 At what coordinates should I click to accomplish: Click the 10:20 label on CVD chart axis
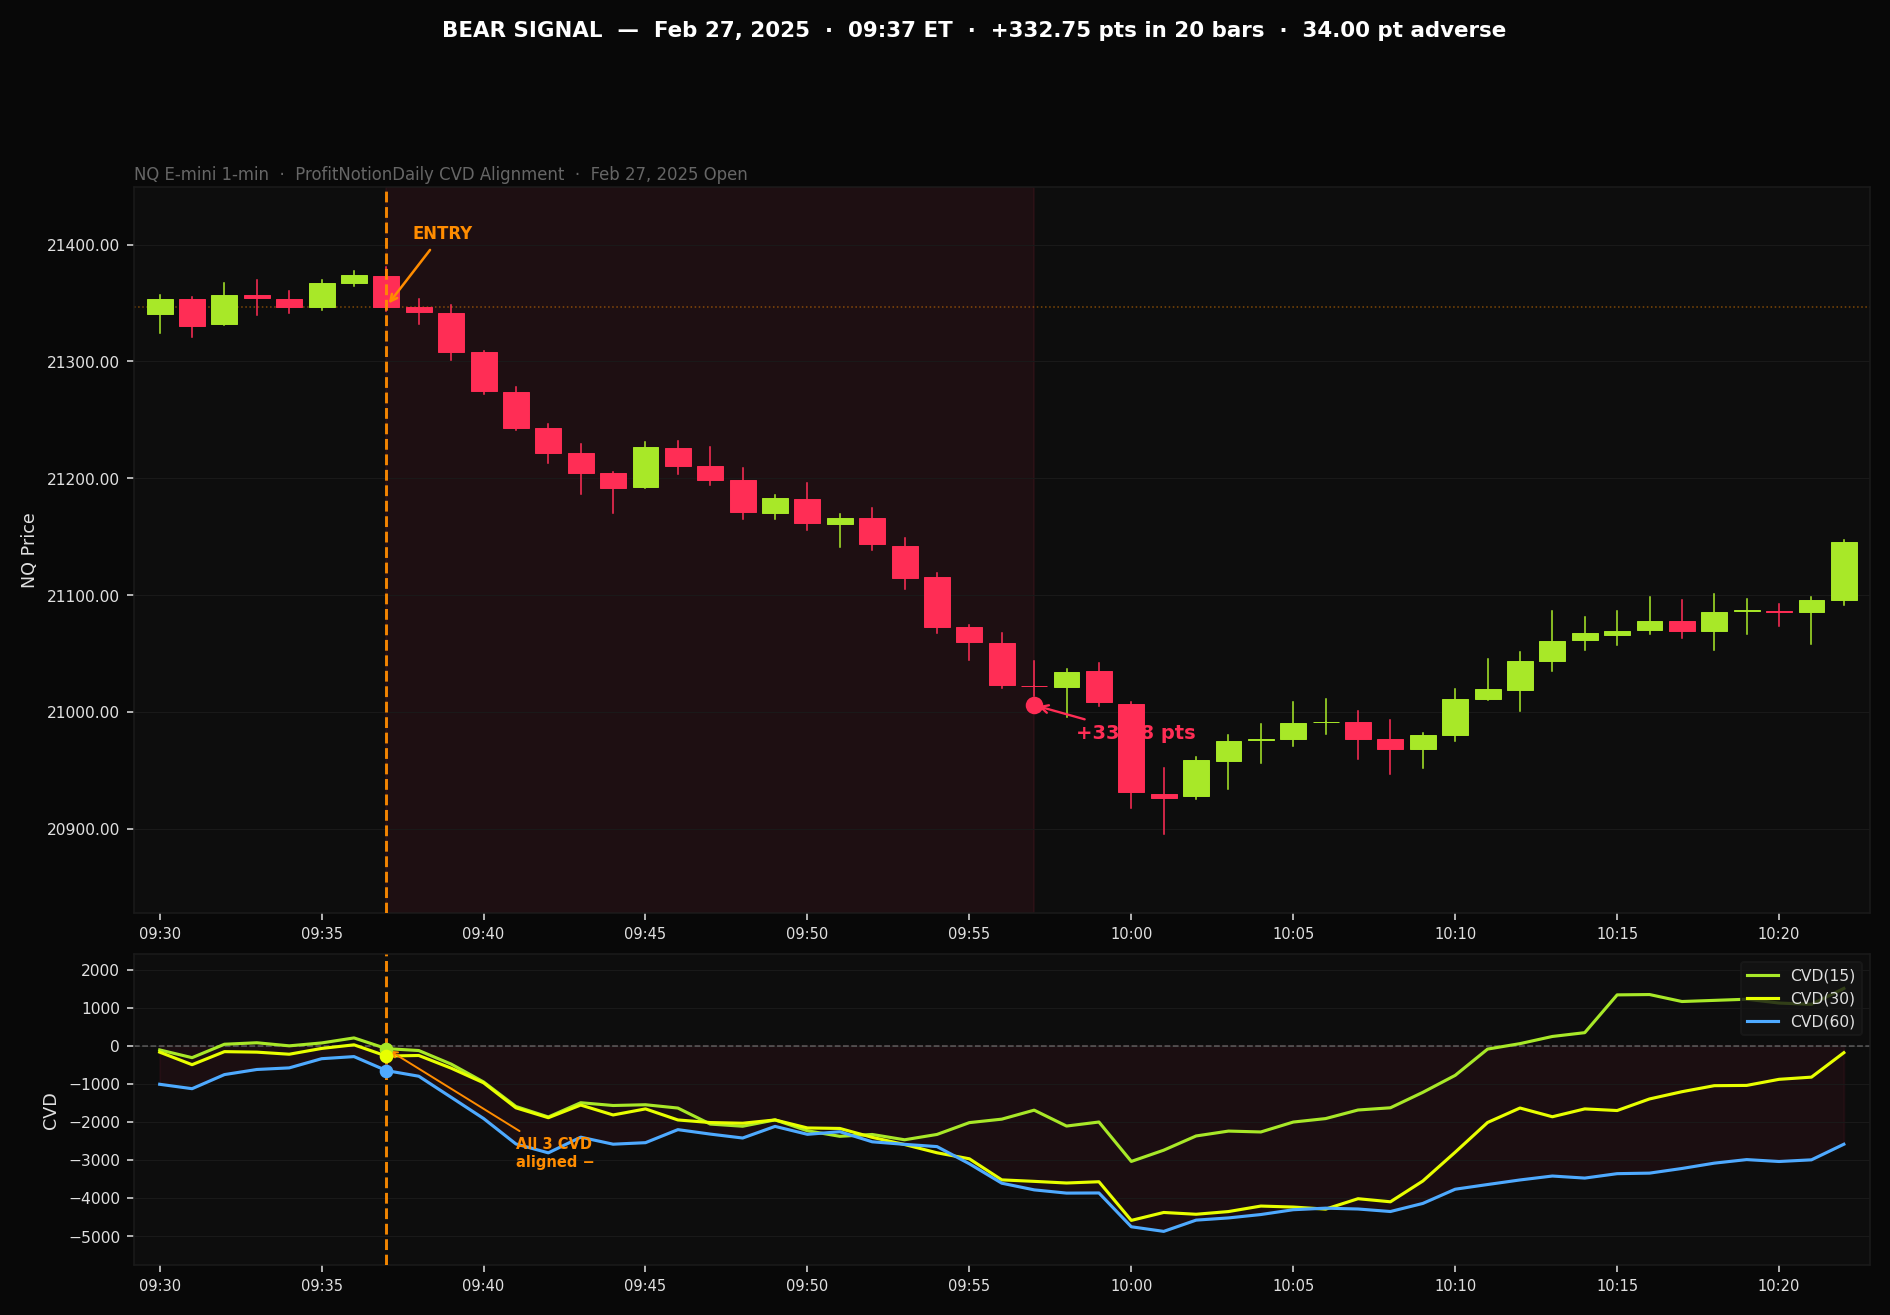1779,1285
